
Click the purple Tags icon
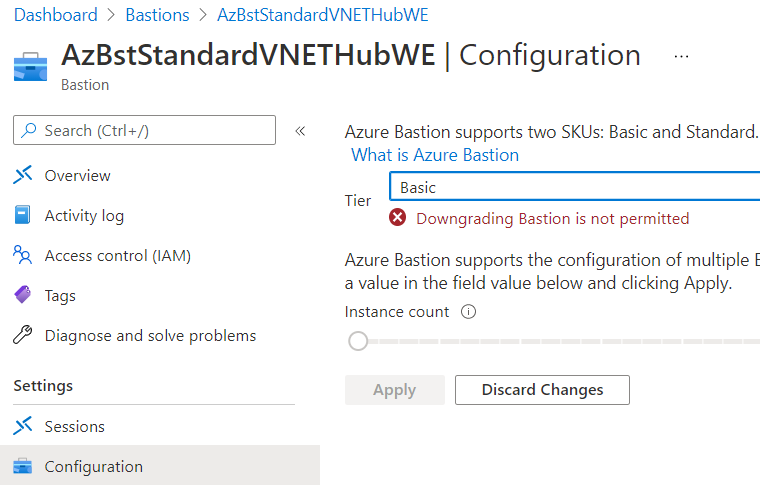pyautogui.click(x=23, y=295)
